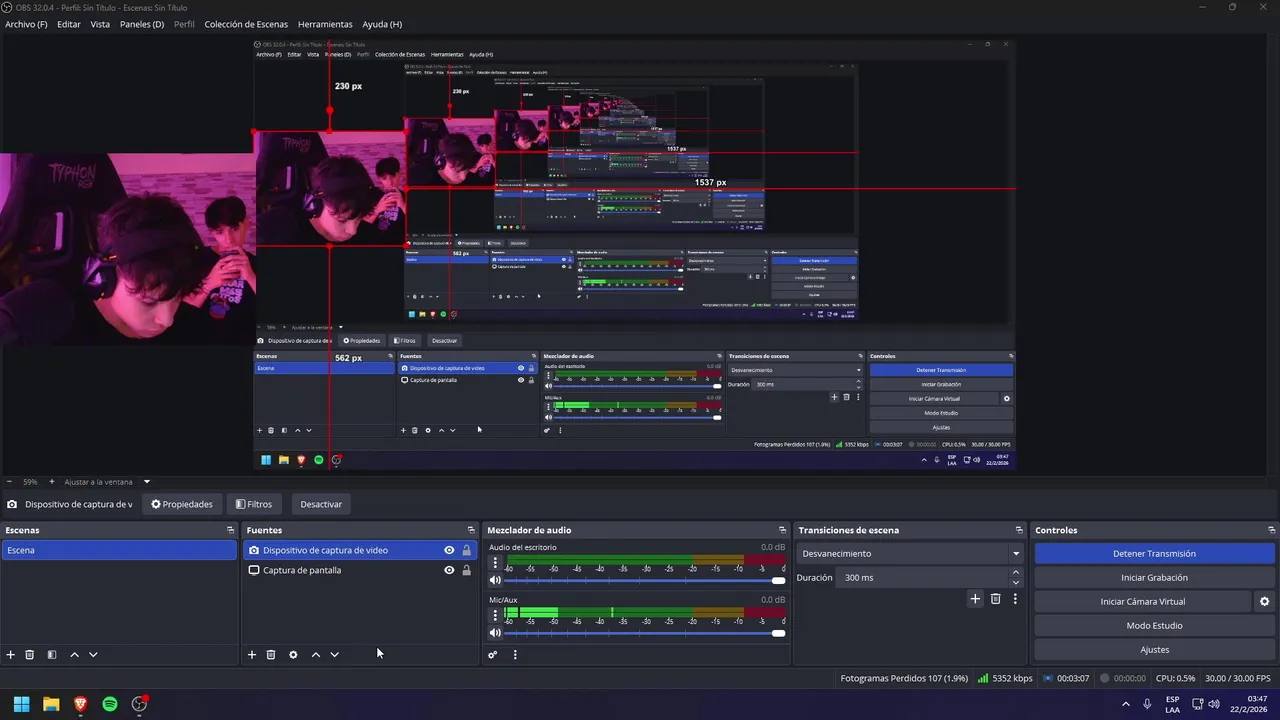Viewport: 1280px width, 720px height.
Task: Open the audio mixer three-dot menu at the bottom
Action: [x=515, y=655]
